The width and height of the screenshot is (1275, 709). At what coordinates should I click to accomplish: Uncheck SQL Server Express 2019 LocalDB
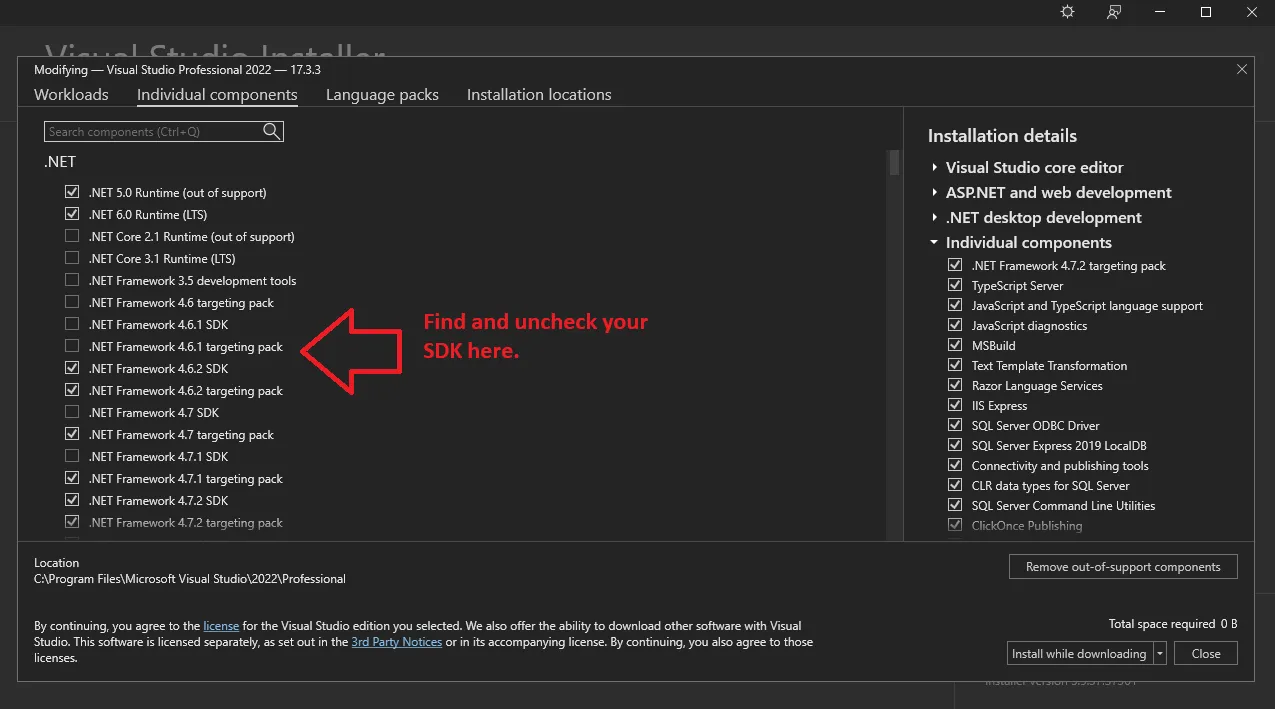pos(955,445)
